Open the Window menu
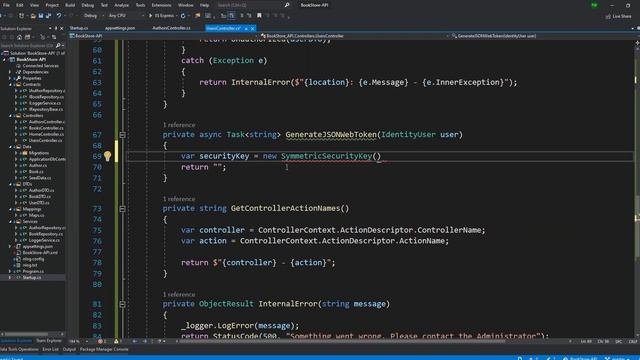Image resolution: width=640 pixels, height=360 pixels. click(186, 5)
